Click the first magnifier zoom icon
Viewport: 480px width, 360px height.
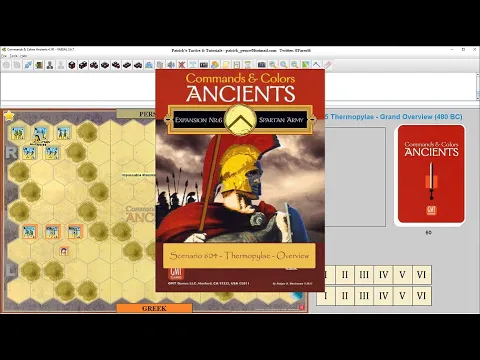click(273, 65)
